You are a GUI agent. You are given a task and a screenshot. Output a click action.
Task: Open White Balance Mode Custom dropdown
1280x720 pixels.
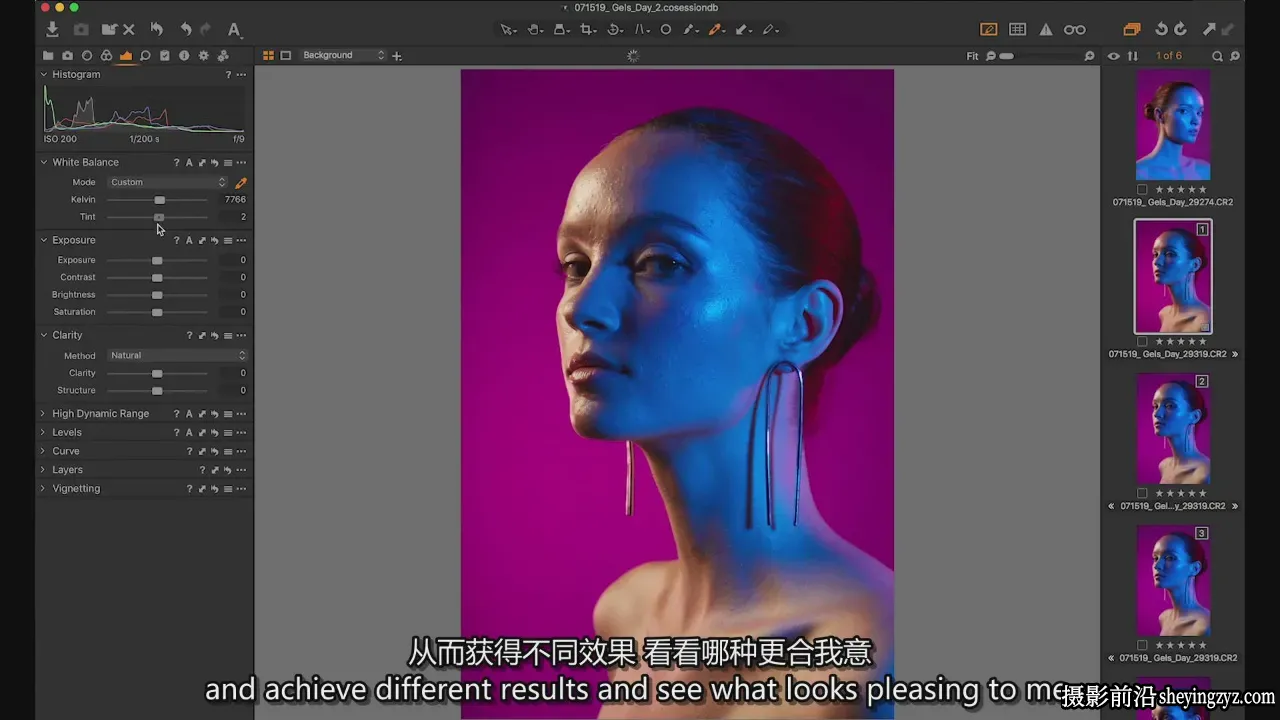(167, 182)
